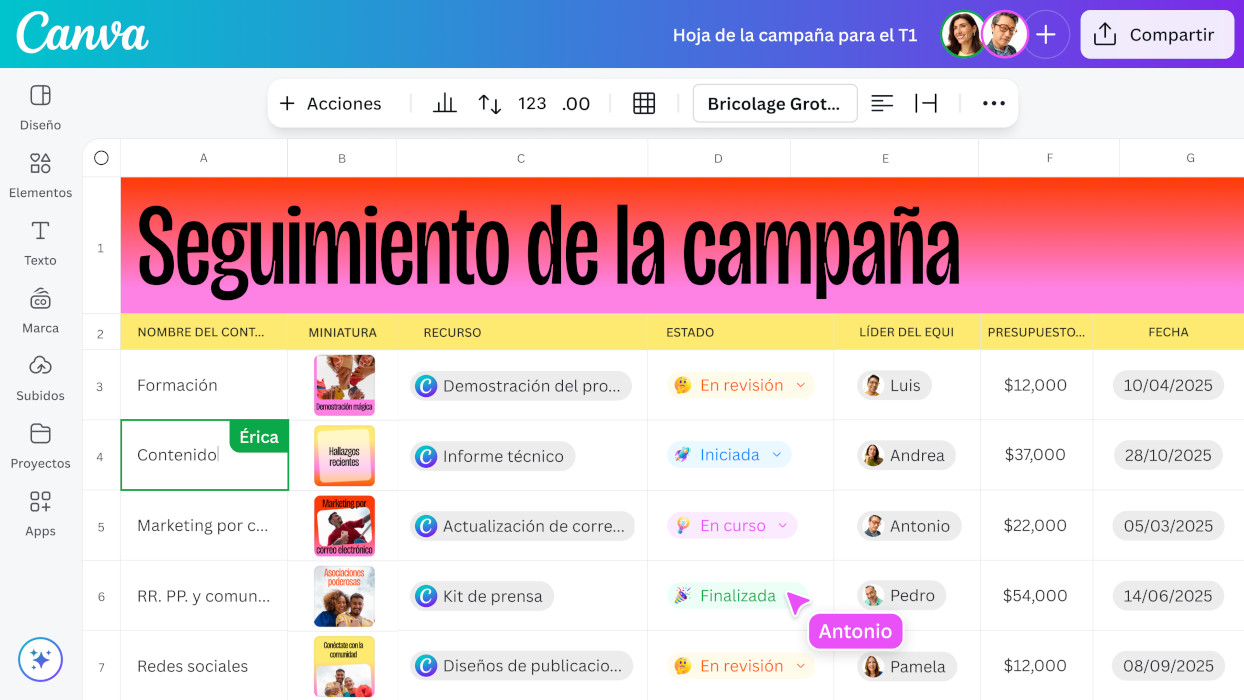Open the Elementos panel

40,176
